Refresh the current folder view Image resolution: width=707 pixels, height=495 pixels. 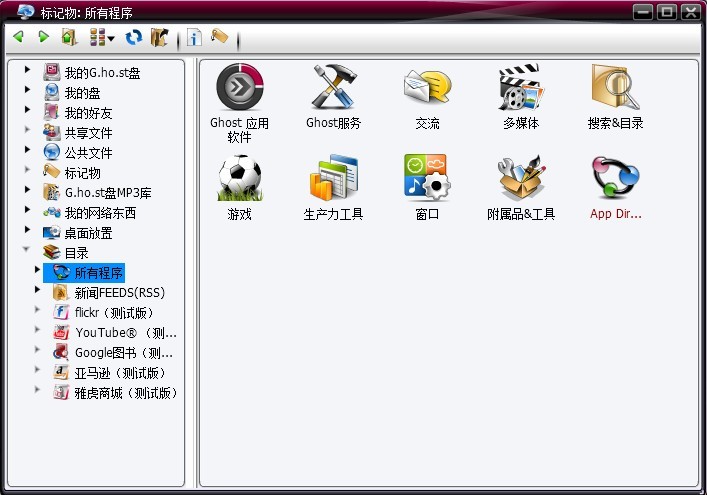pyautogui.click(x=134, y=37)
